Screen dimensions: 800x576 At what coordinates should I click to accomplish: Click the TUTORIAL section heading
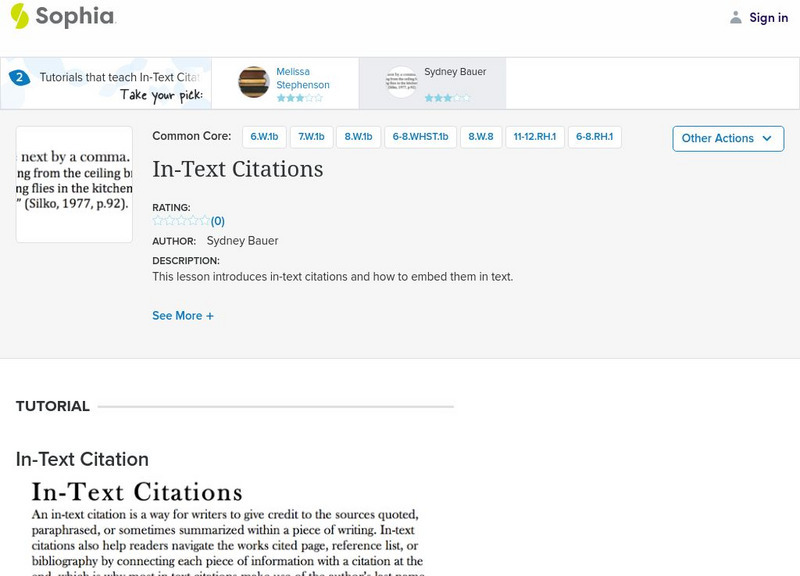tap(53, 407)
